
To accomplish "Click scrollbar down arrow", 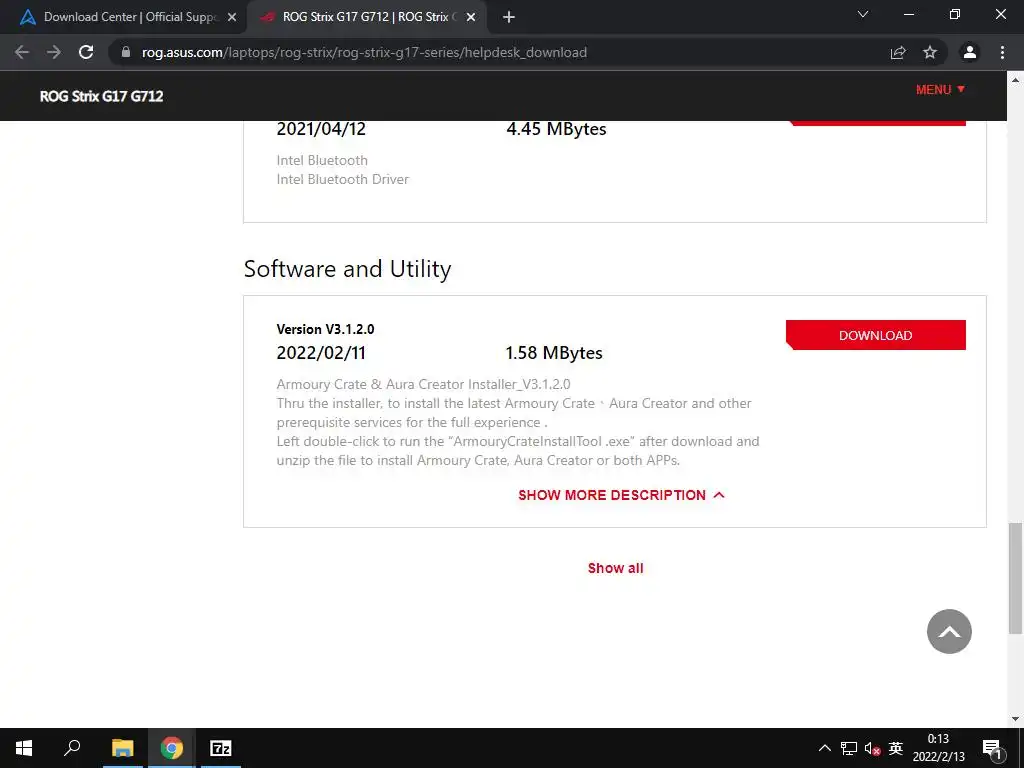I will coord(1016,719).
